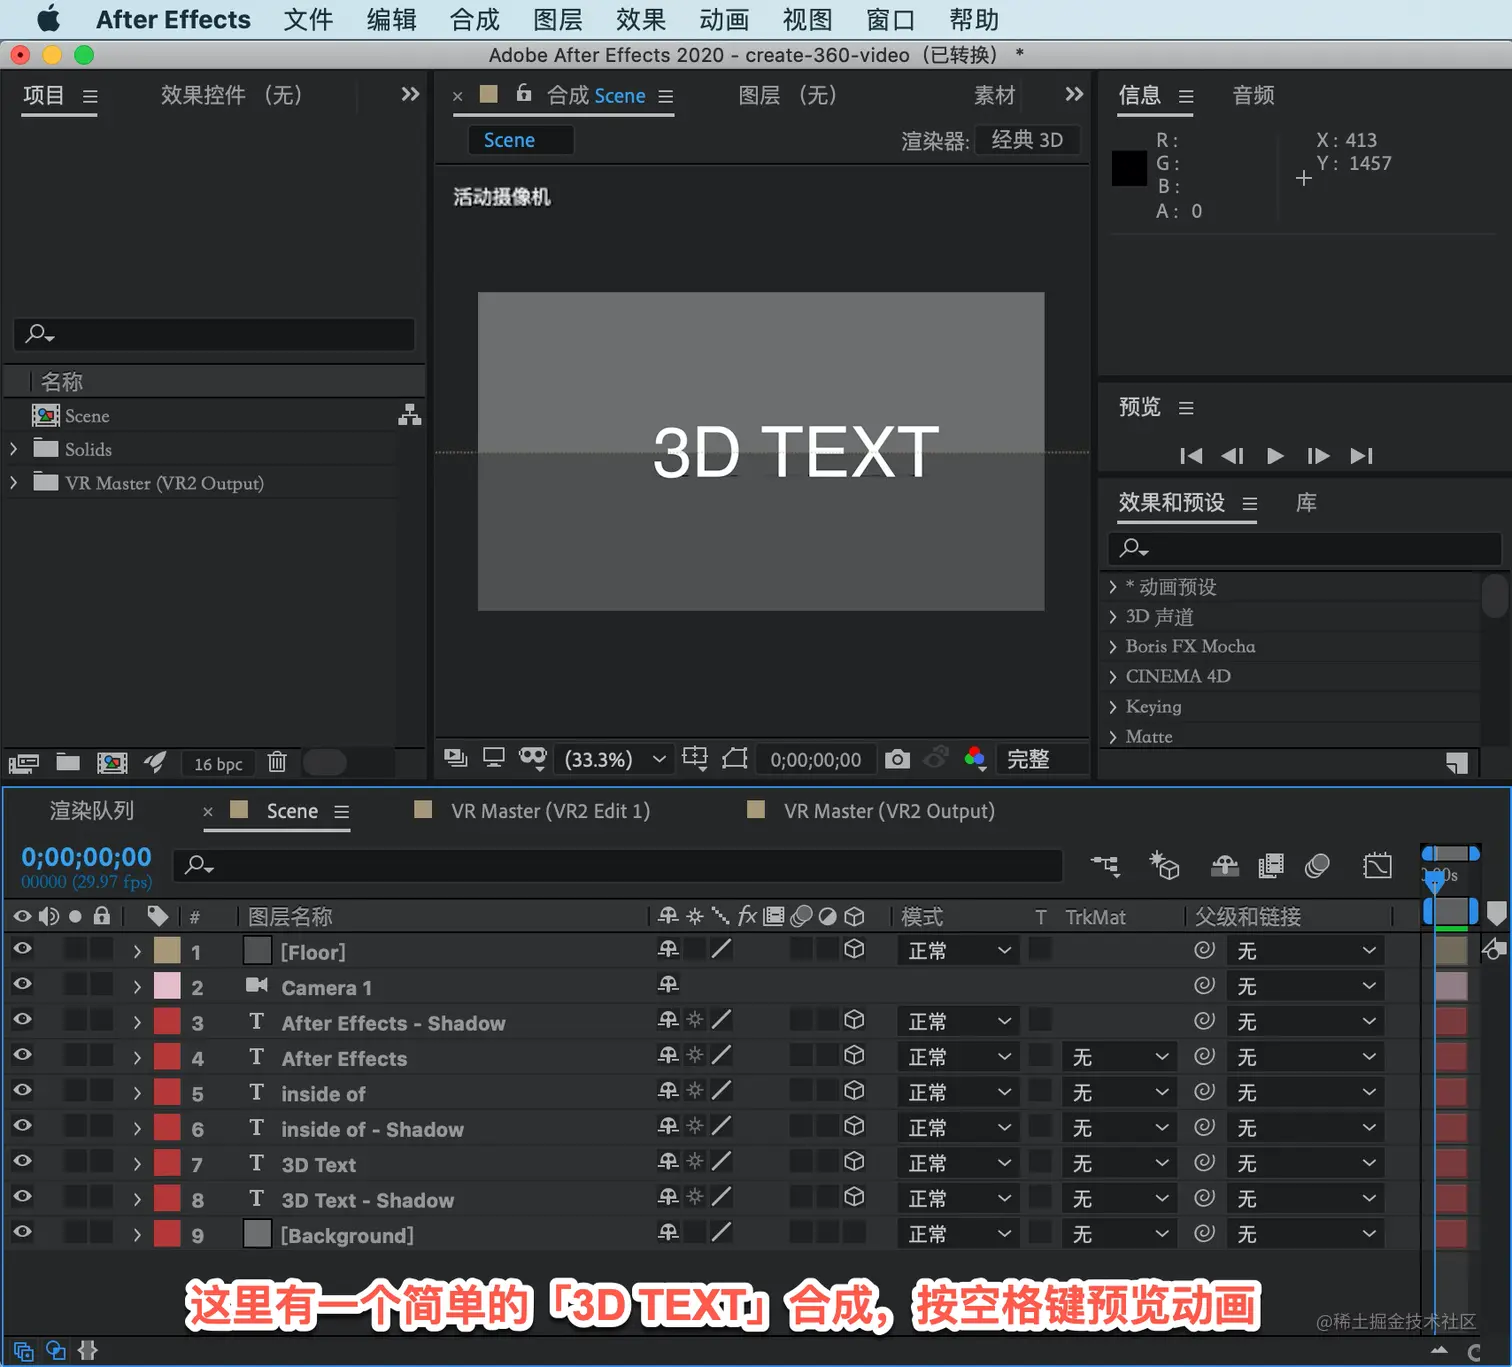This screenshot has height=1367, width=1512.
Task: Hide the [Background] layer
Action: tap(22, 1233)
